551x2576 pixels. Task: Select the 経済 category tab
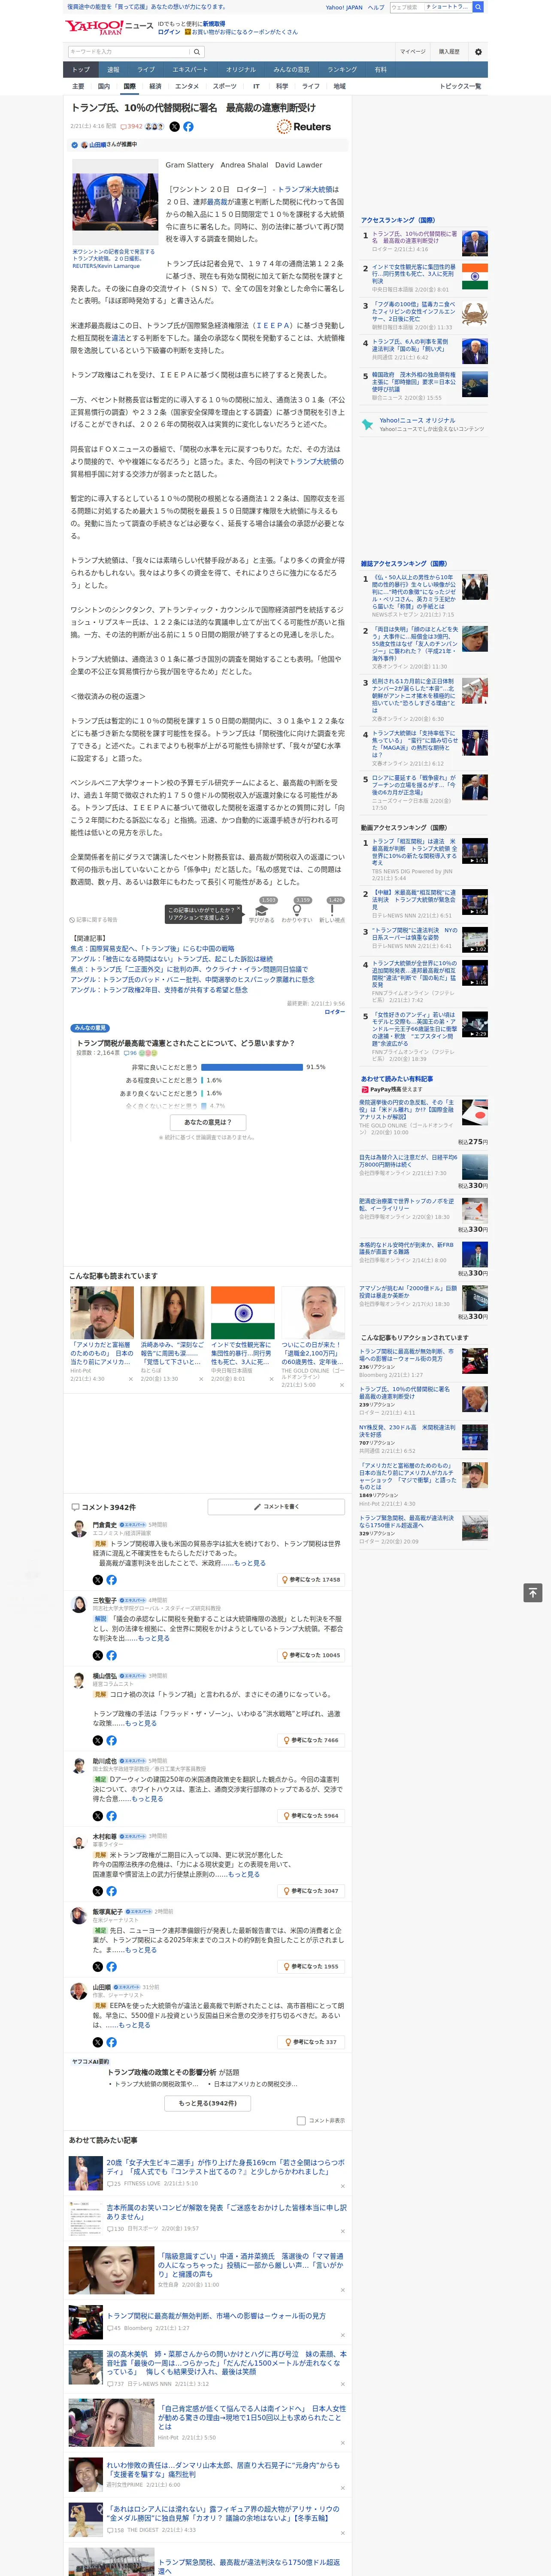click(x=155, y=87)
